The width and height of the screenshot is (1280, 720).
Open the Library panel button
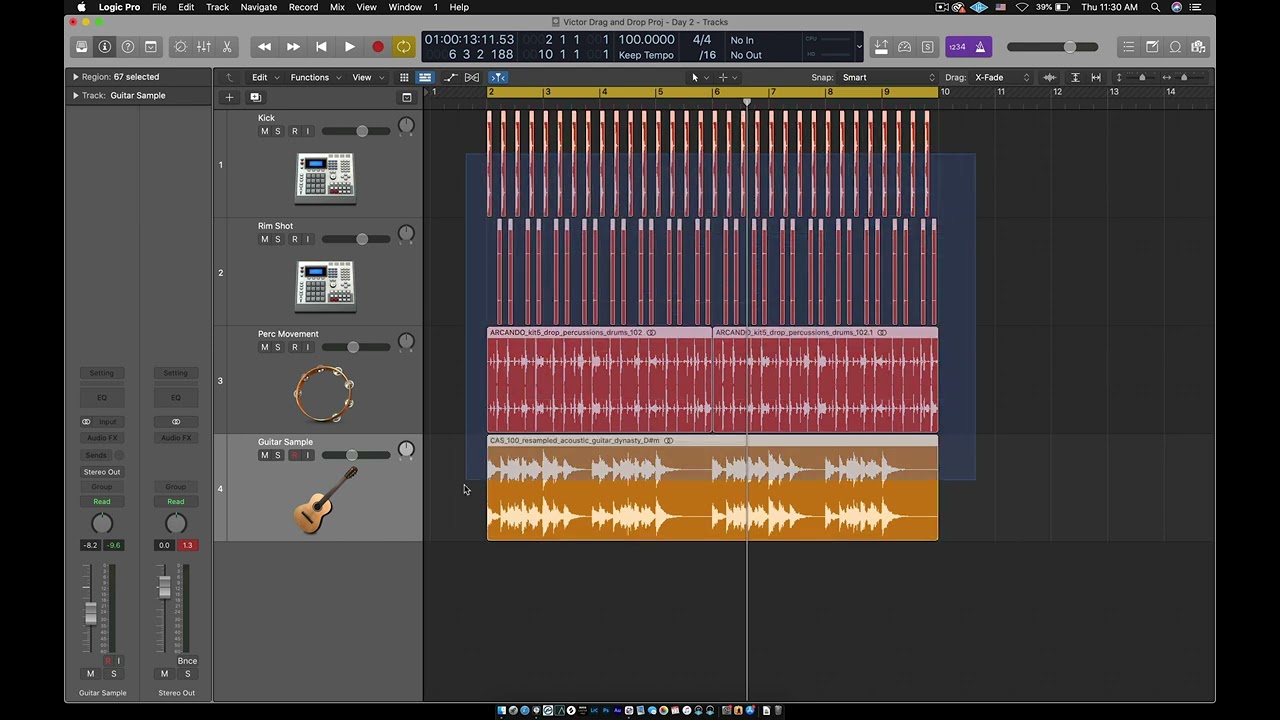[82, 47]
